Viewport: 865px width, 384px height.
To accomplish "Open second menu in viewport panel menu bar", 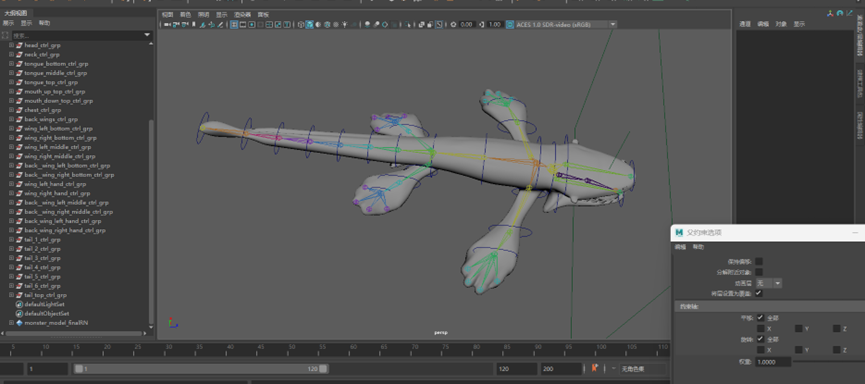I will [x=185, y=15].
